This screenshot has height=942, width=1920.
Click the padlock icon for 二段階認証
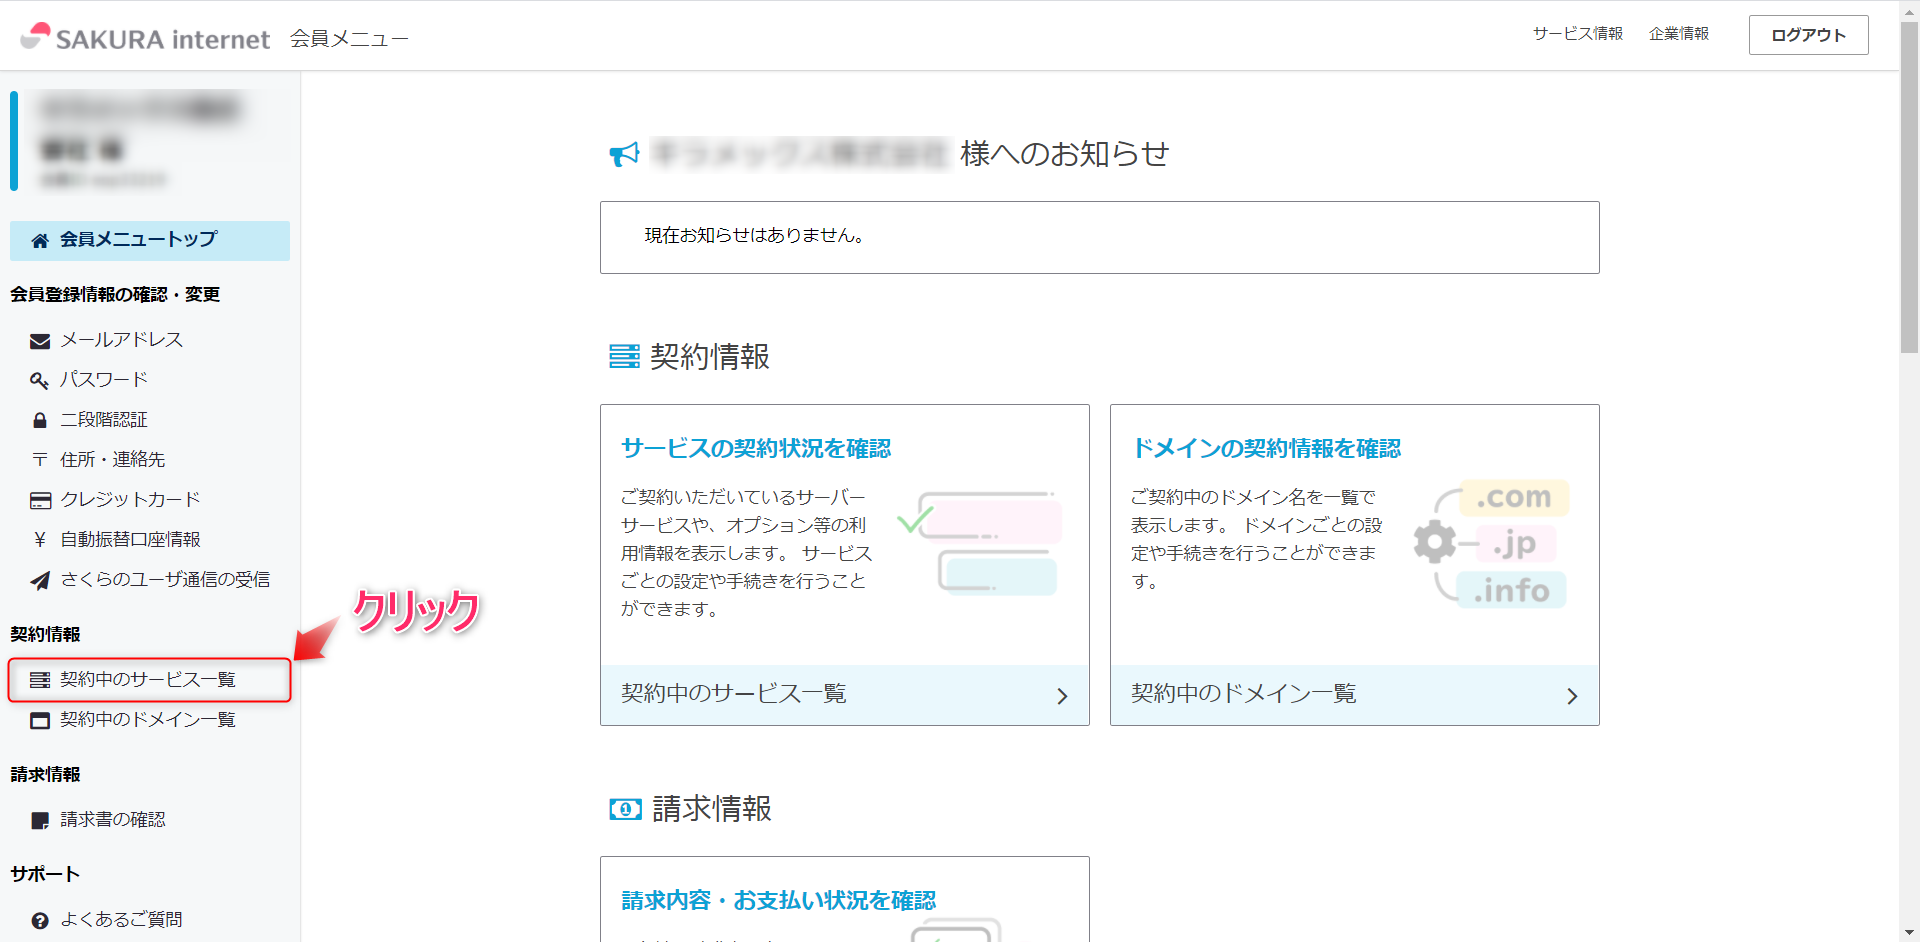pyautogui.click(x=40, y=421)
